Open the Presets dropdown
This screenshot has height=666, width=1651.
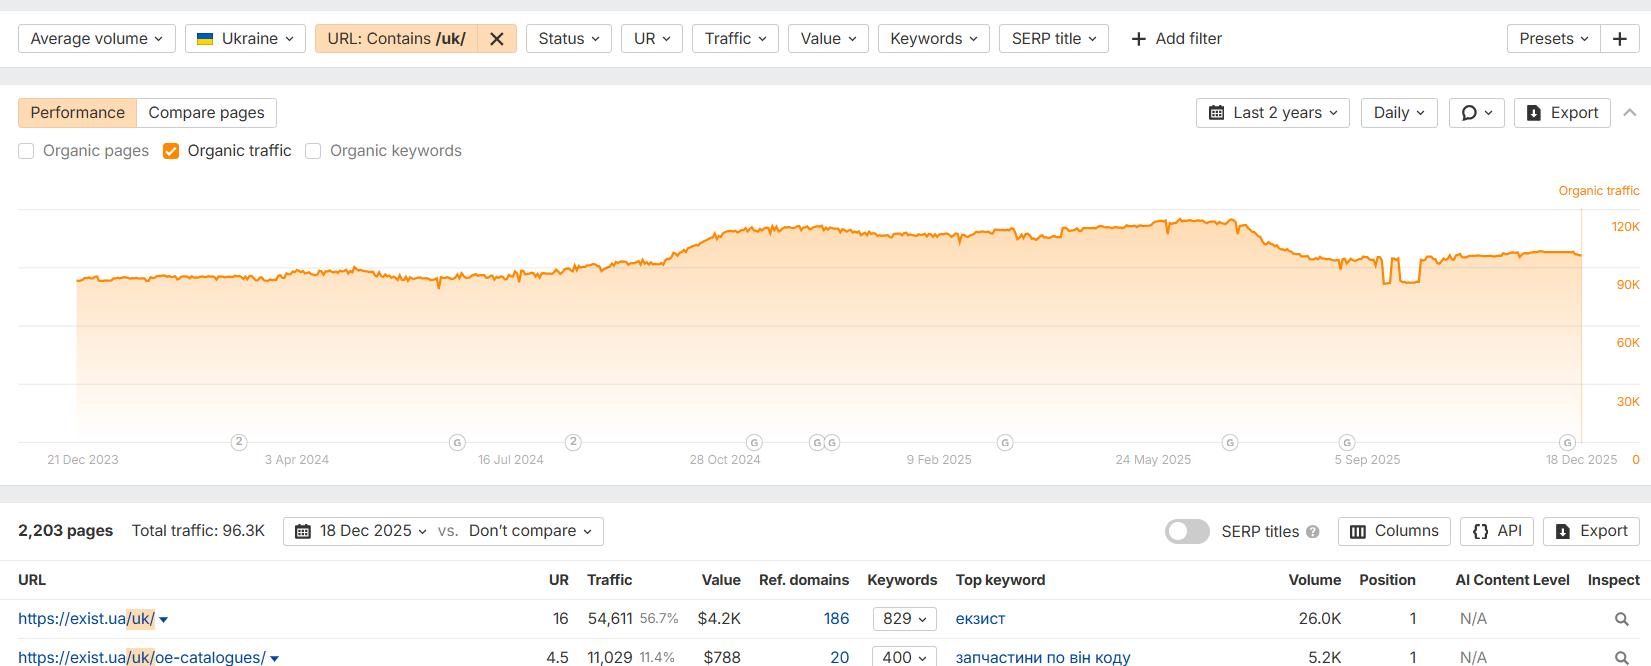click(x=1553, y=39)
